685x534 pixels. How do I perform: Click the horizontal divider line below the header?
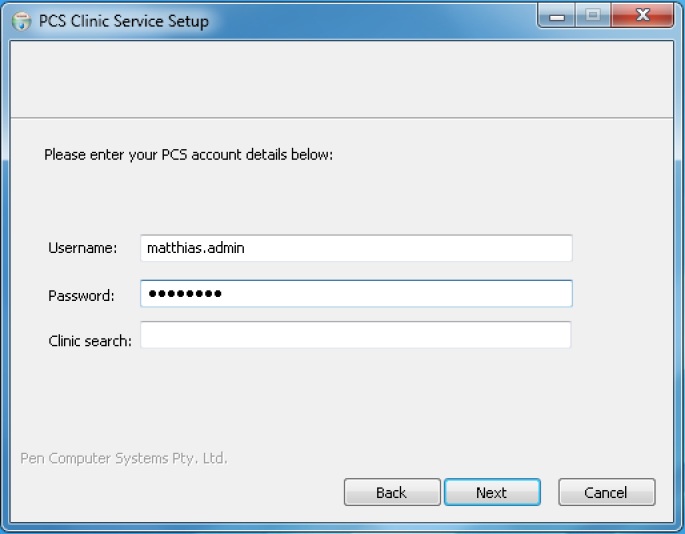pos(342,118)
